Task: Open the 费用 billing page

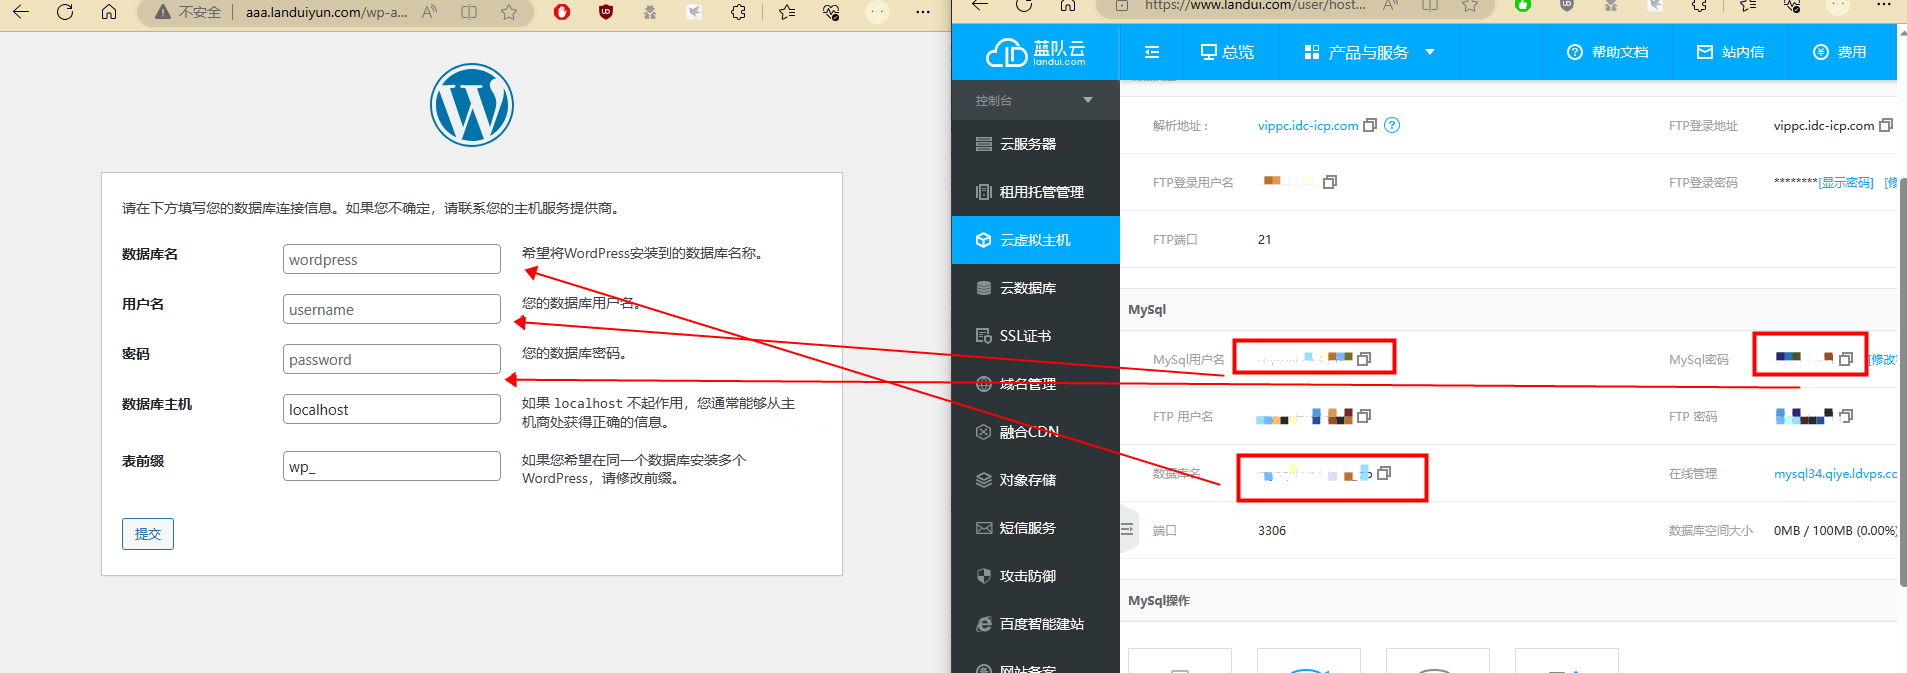Action: tap(1840, 52)
